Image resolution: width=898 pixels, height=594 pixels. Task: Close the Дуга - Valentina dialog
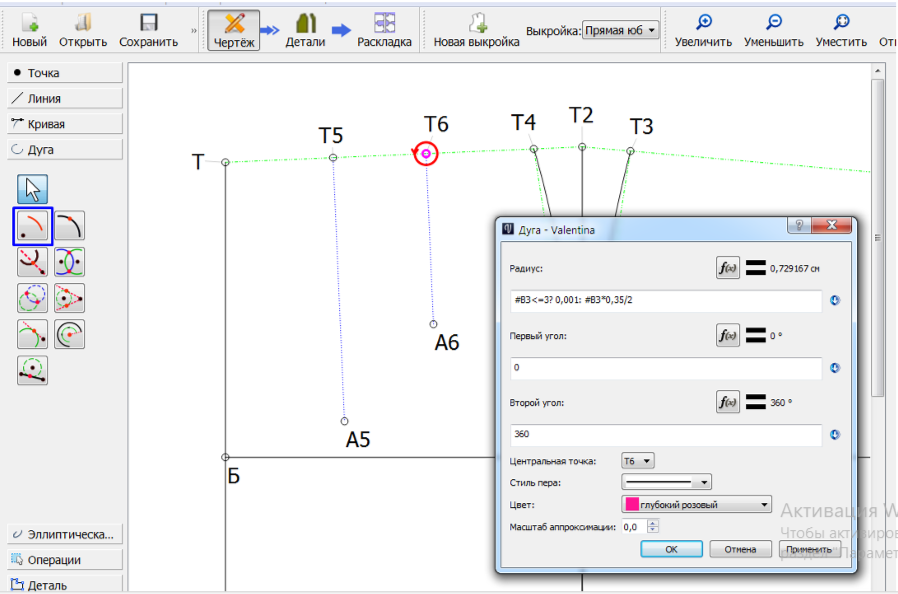832,225
